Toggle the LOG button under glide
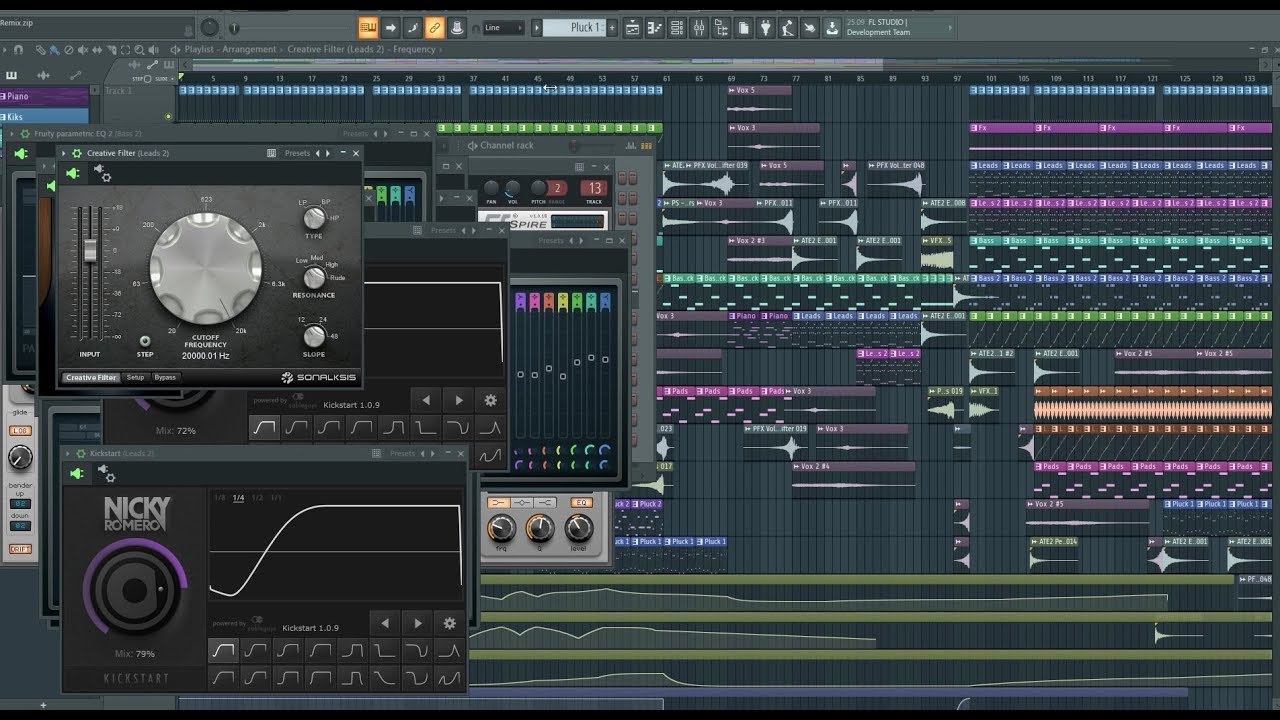The image size is (1280, 720). tap(20, 430)
